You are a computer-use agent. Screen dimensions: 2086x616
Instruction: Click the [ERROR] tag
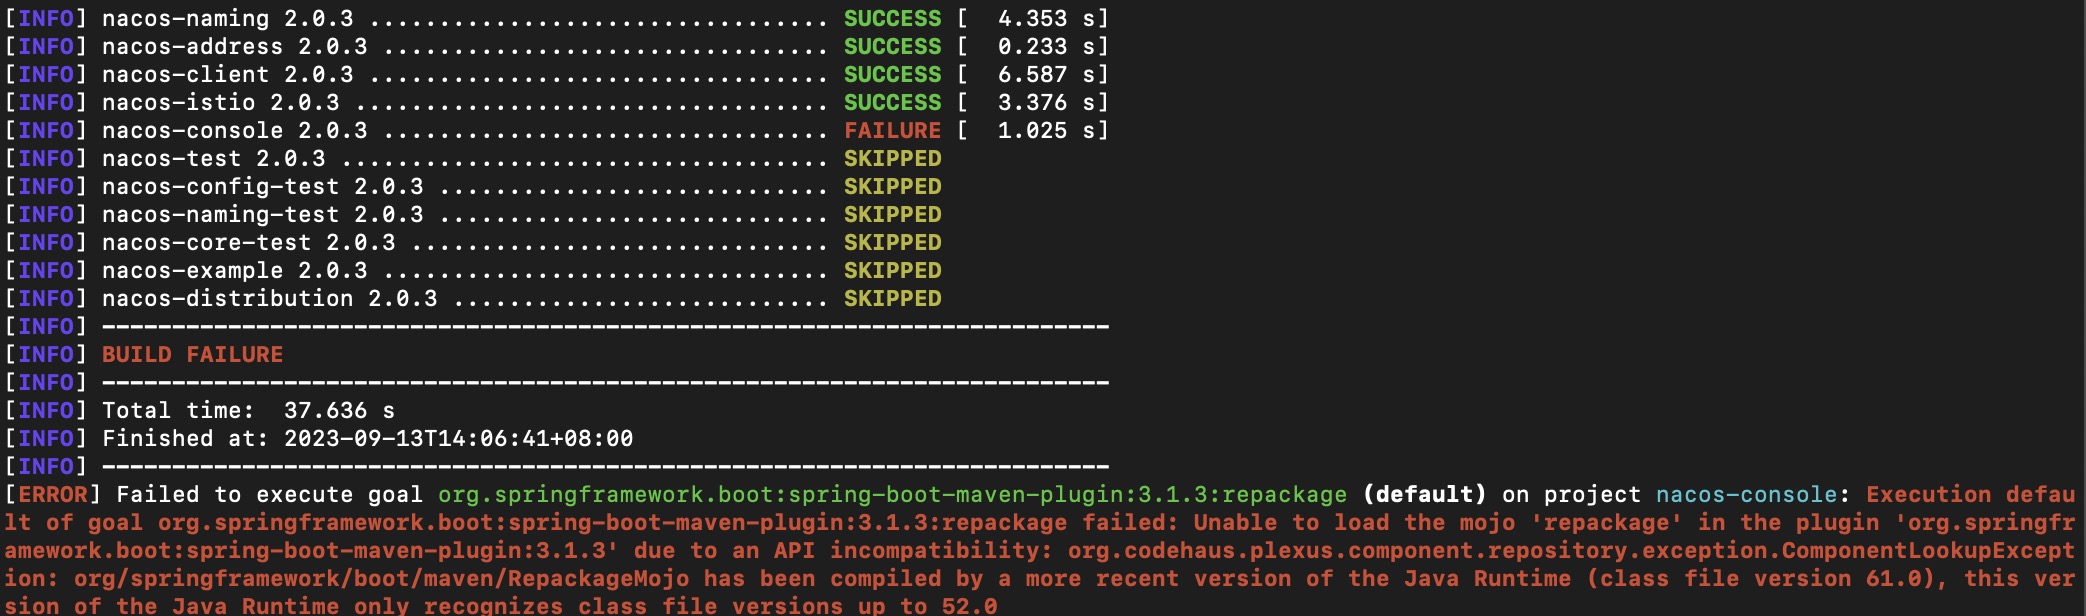pos(53,495)
